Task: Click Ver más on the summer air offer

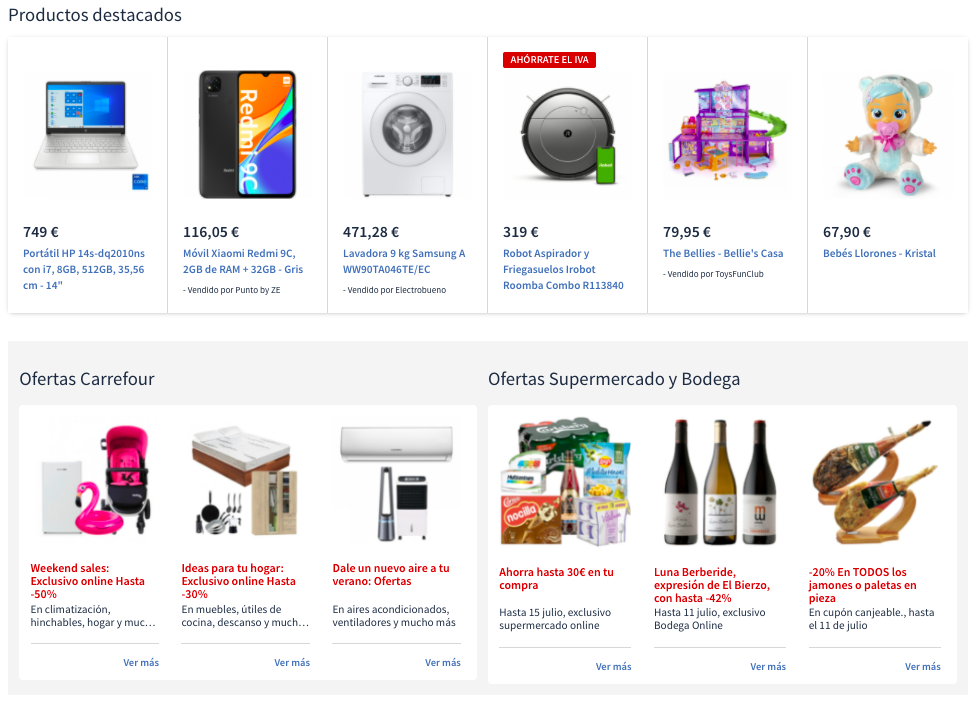Action: 442,662
